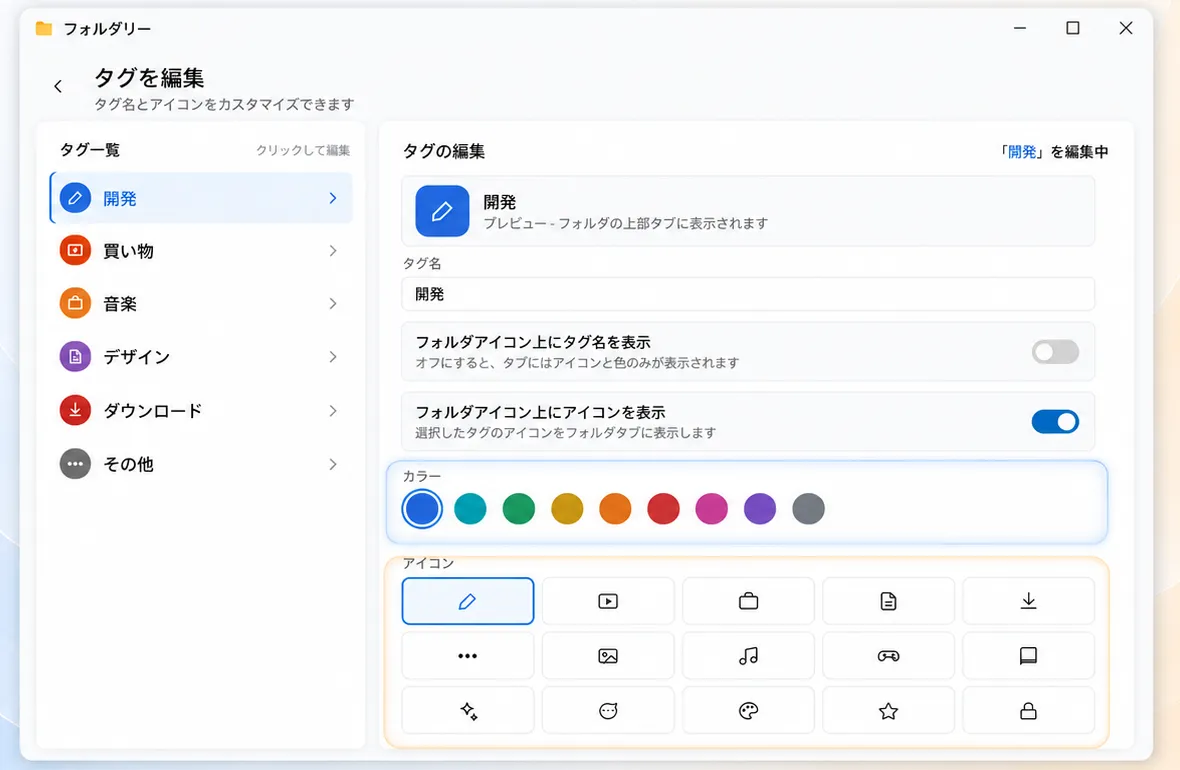
Task: Click the クリックして編集 hint text
Action: (303, 151)
